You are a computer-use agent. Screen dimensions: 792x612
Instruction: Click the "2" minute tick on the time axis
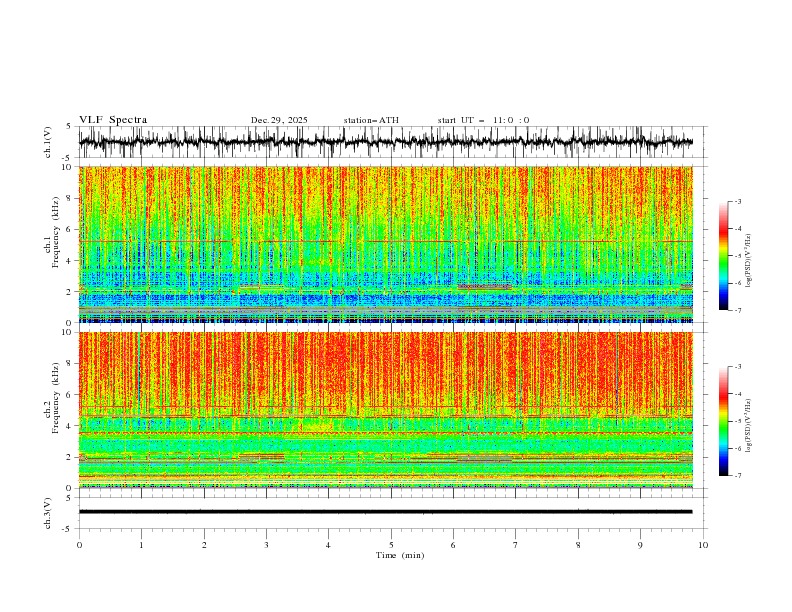click(x=204, y=545)
